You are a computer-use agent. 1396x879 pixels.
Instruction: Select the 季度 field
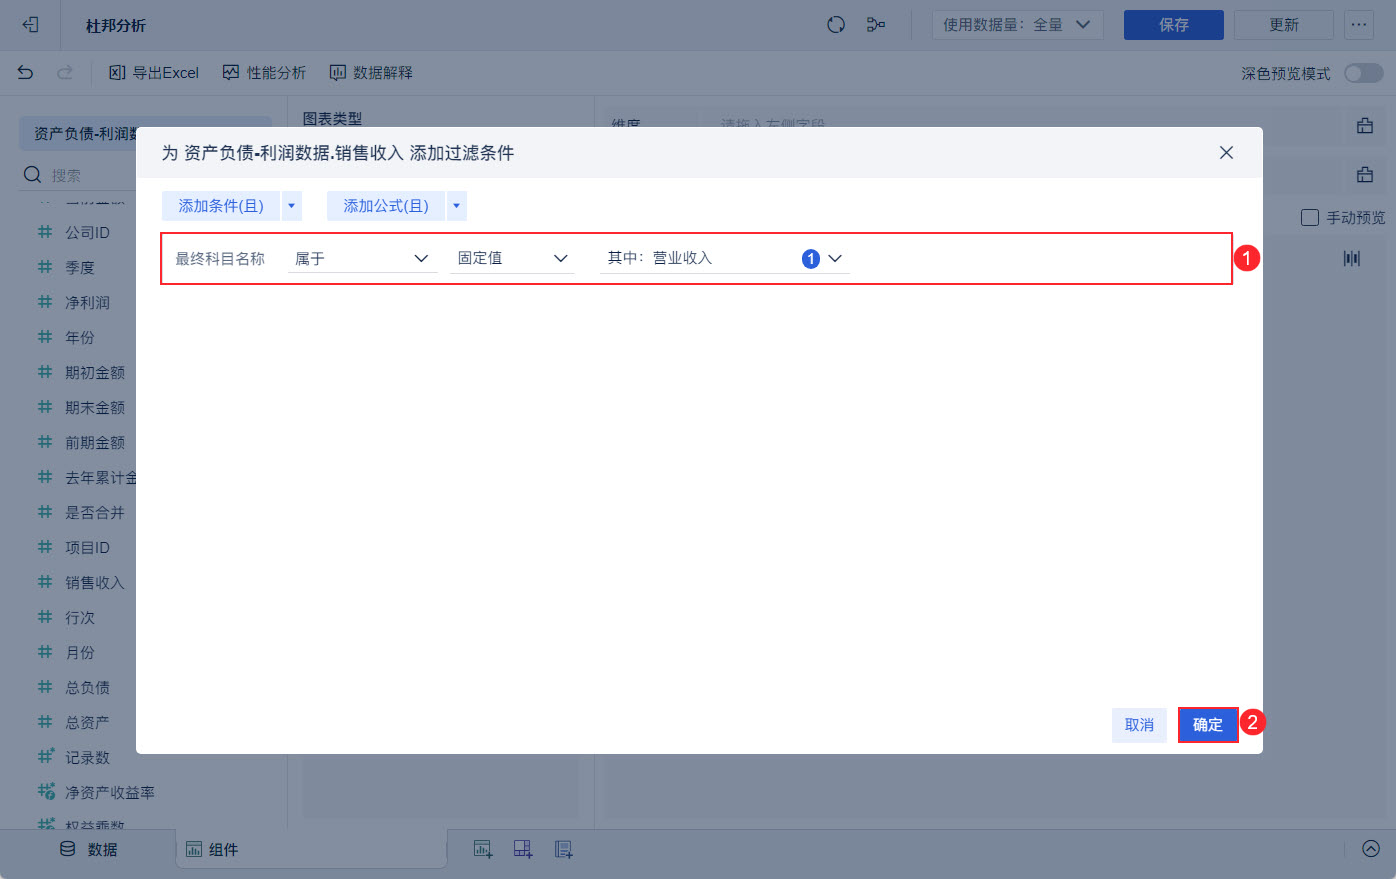tap(80, 267)
